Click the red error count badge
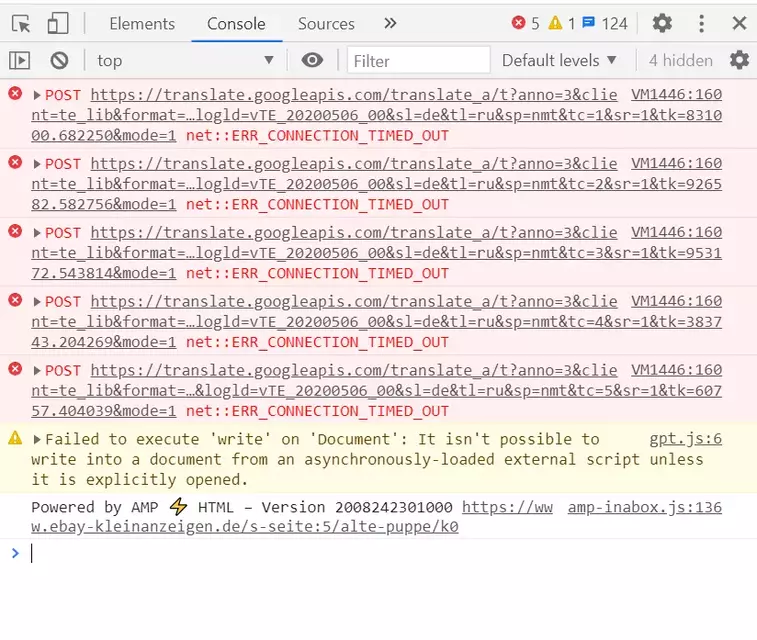 tap(526, 23)
